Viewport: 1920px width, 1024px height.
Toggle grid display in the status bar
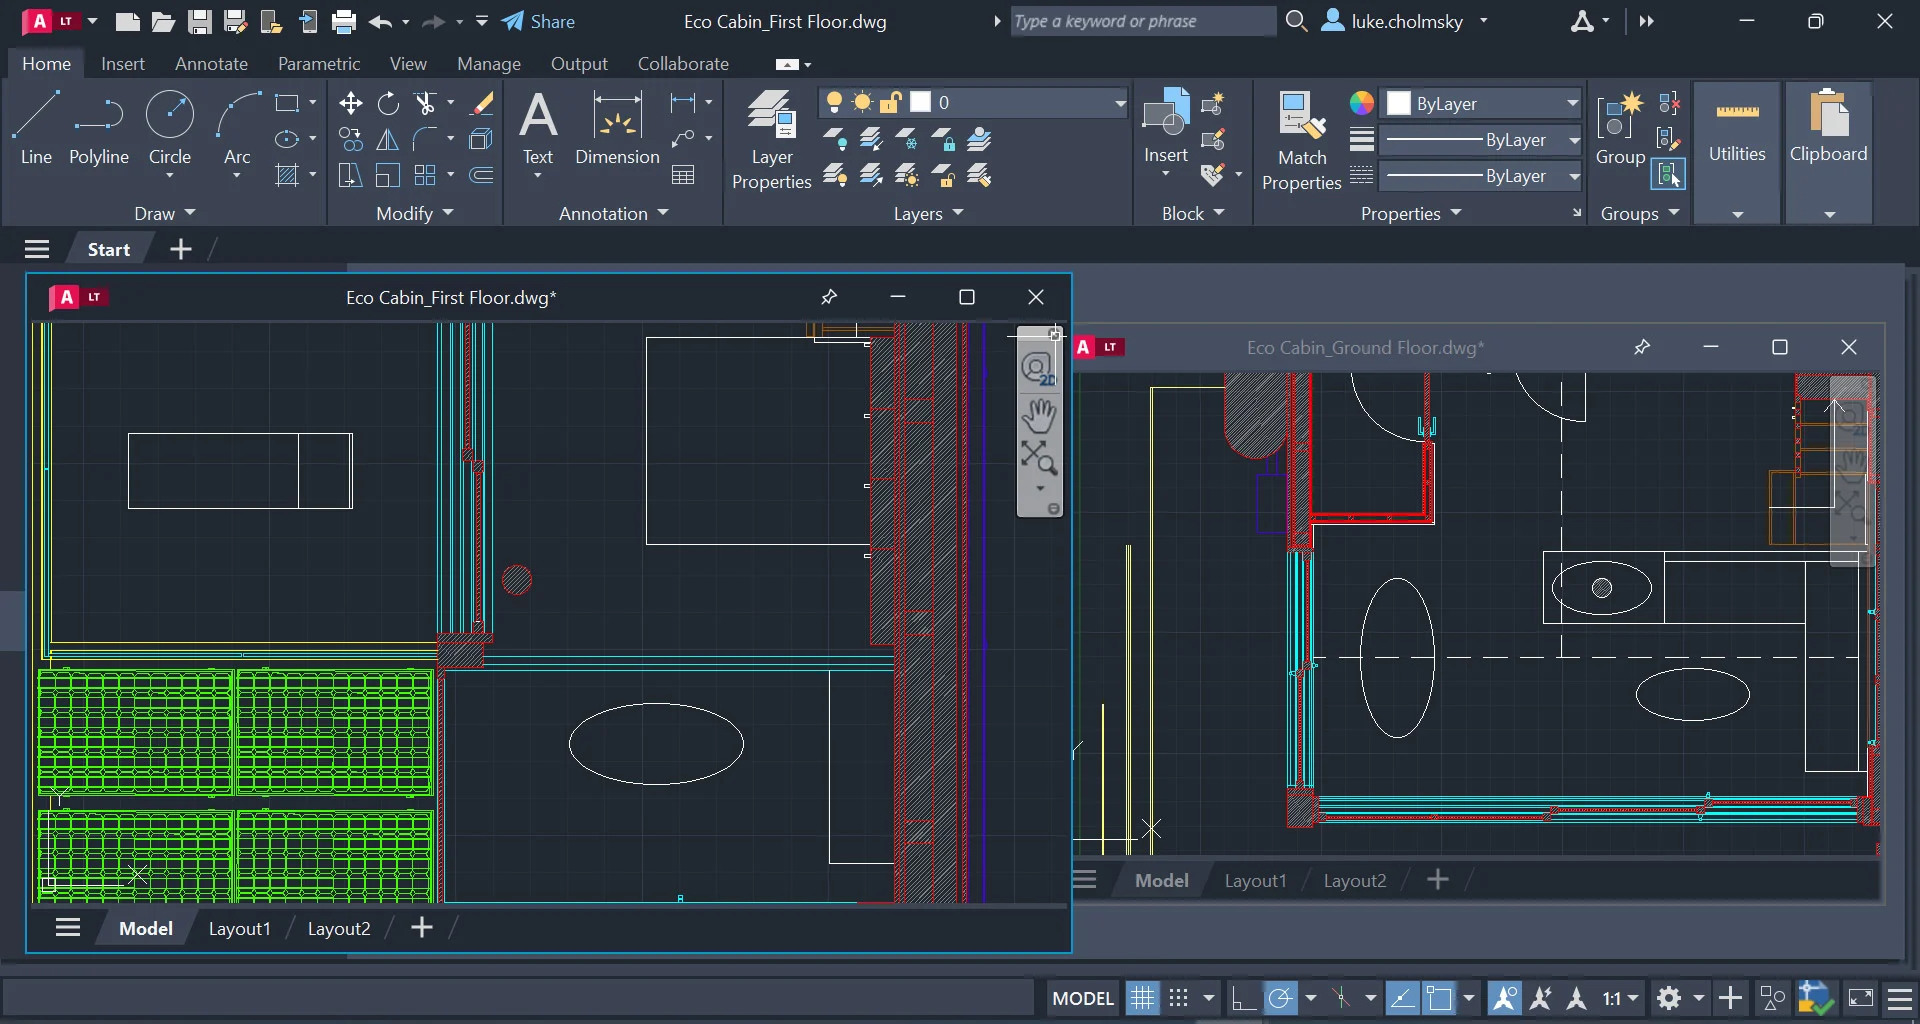coord(1143,997)
